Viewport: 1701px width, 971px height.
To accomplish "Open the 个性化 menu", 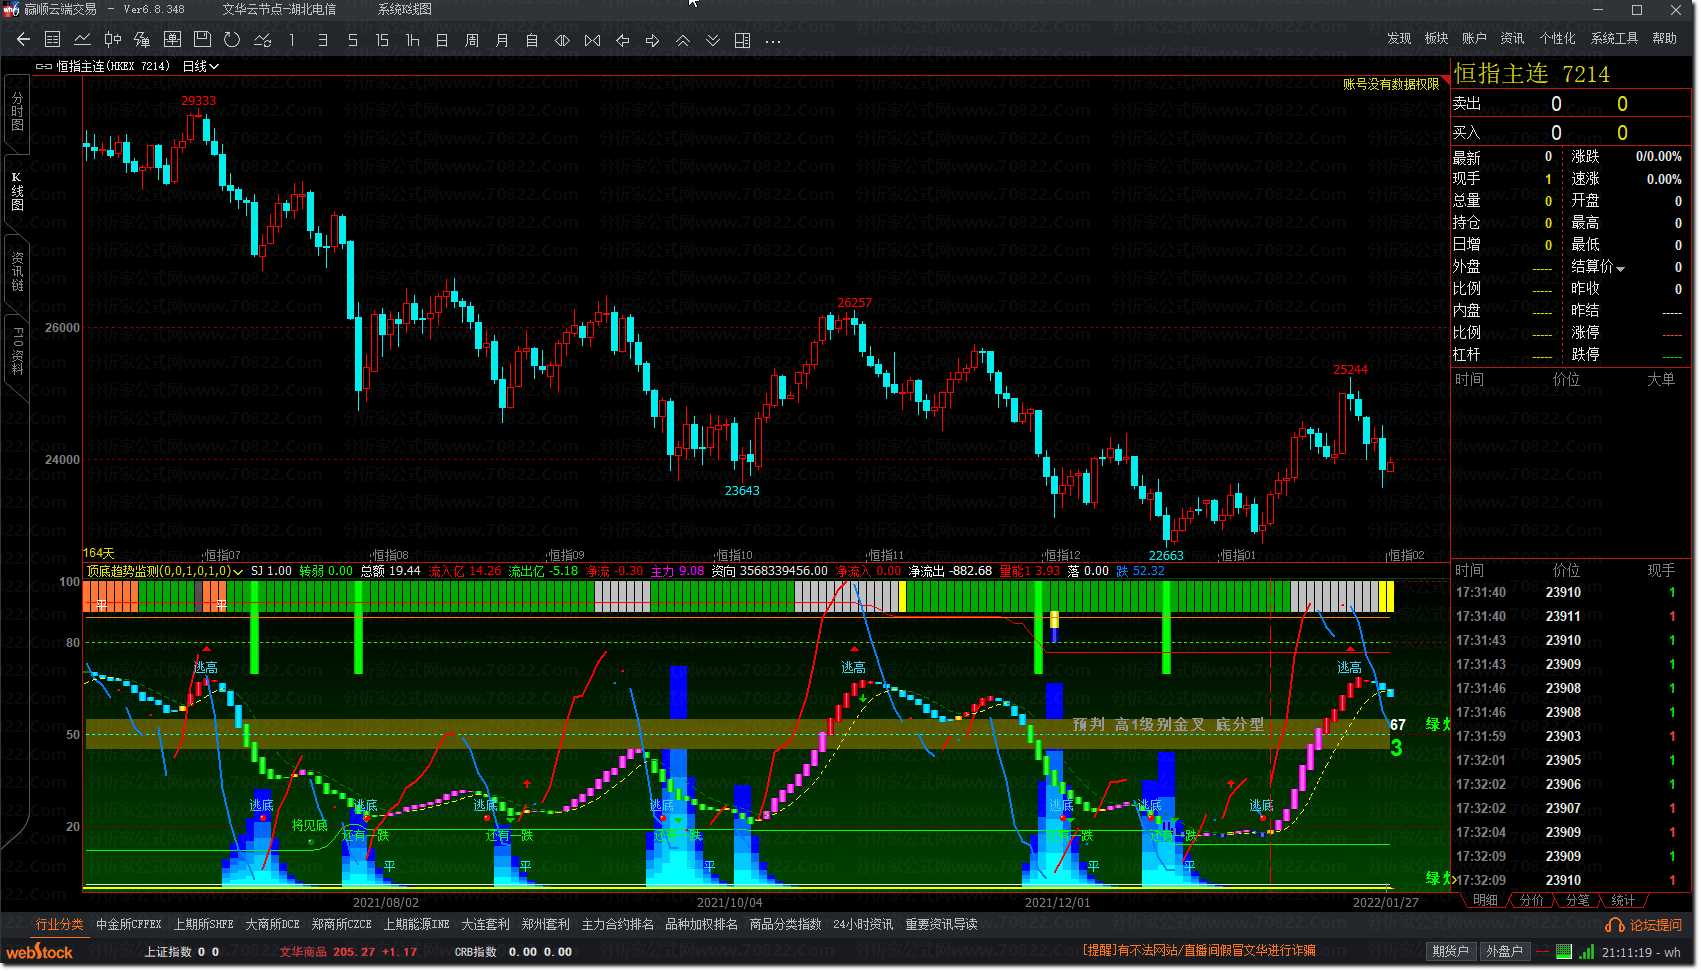I will coord(1557,38).
